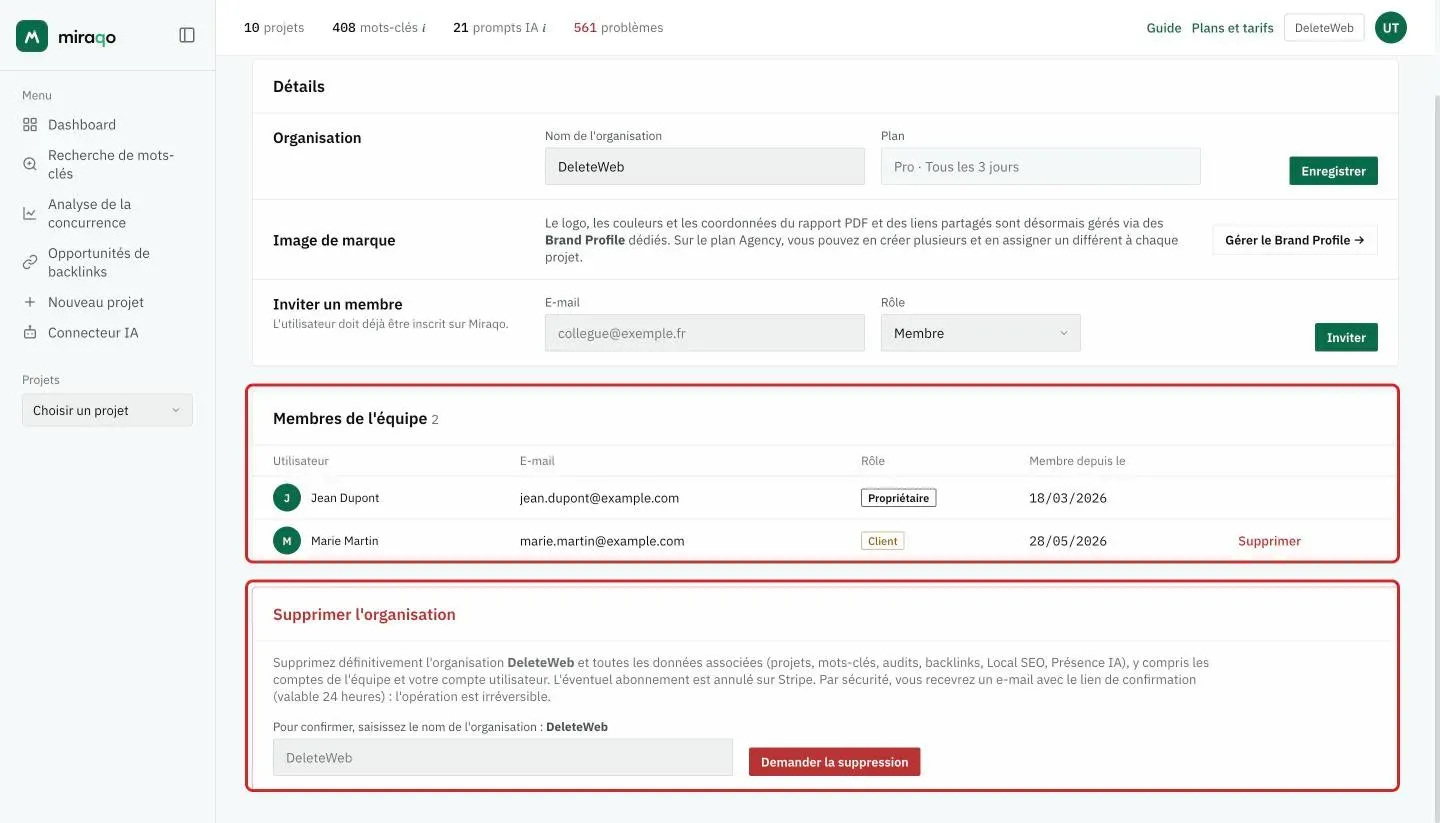This screenshot has width=1440, height=823.
Task: Click the backlinks chain link icon
Action: (30, 262)
